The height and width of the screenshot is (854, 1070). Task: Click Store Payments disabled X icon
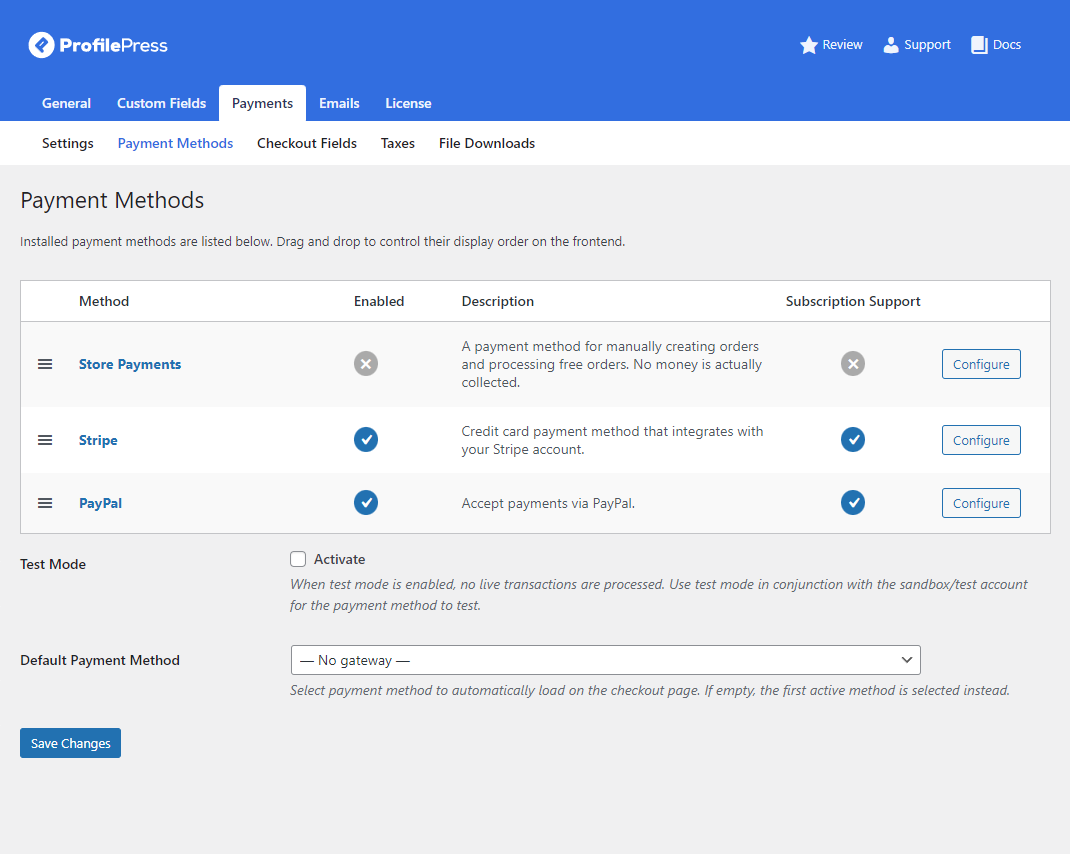tap(366, 364)
